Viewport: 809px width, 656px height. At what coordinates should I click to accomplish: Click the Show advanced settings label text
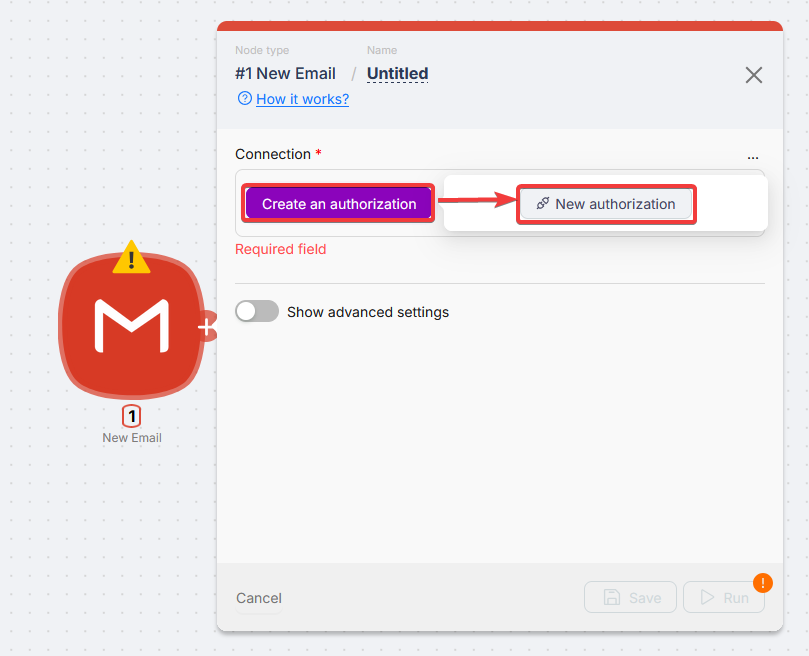coord(368,312)
